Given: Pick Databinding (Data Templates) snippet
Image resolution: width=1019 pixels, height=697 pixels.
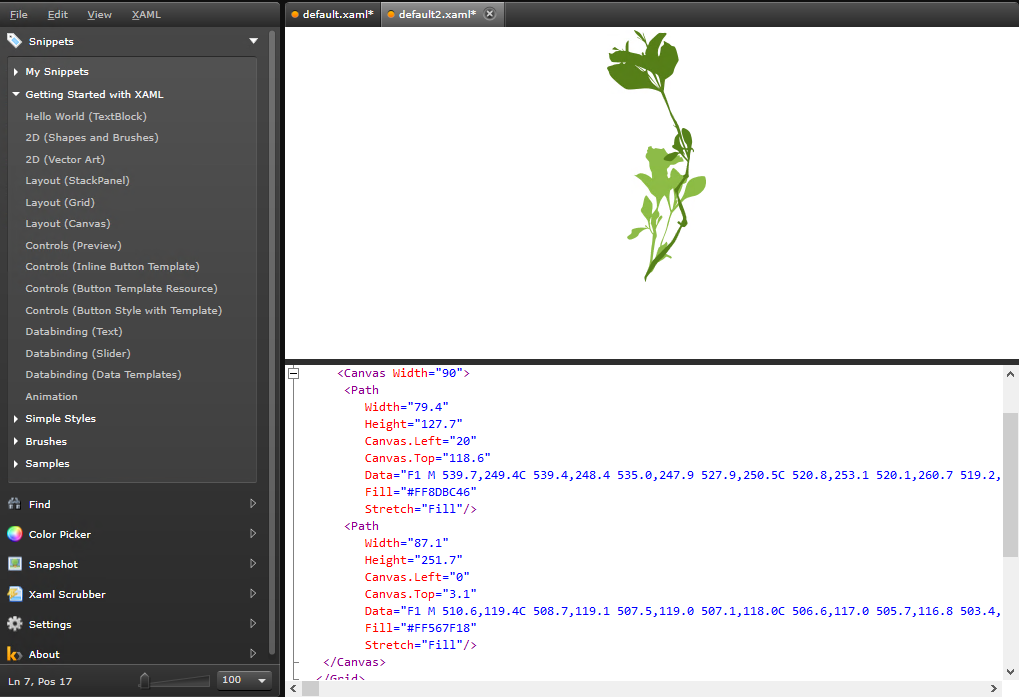Looking at the screenshot, I should coord(103,374).
